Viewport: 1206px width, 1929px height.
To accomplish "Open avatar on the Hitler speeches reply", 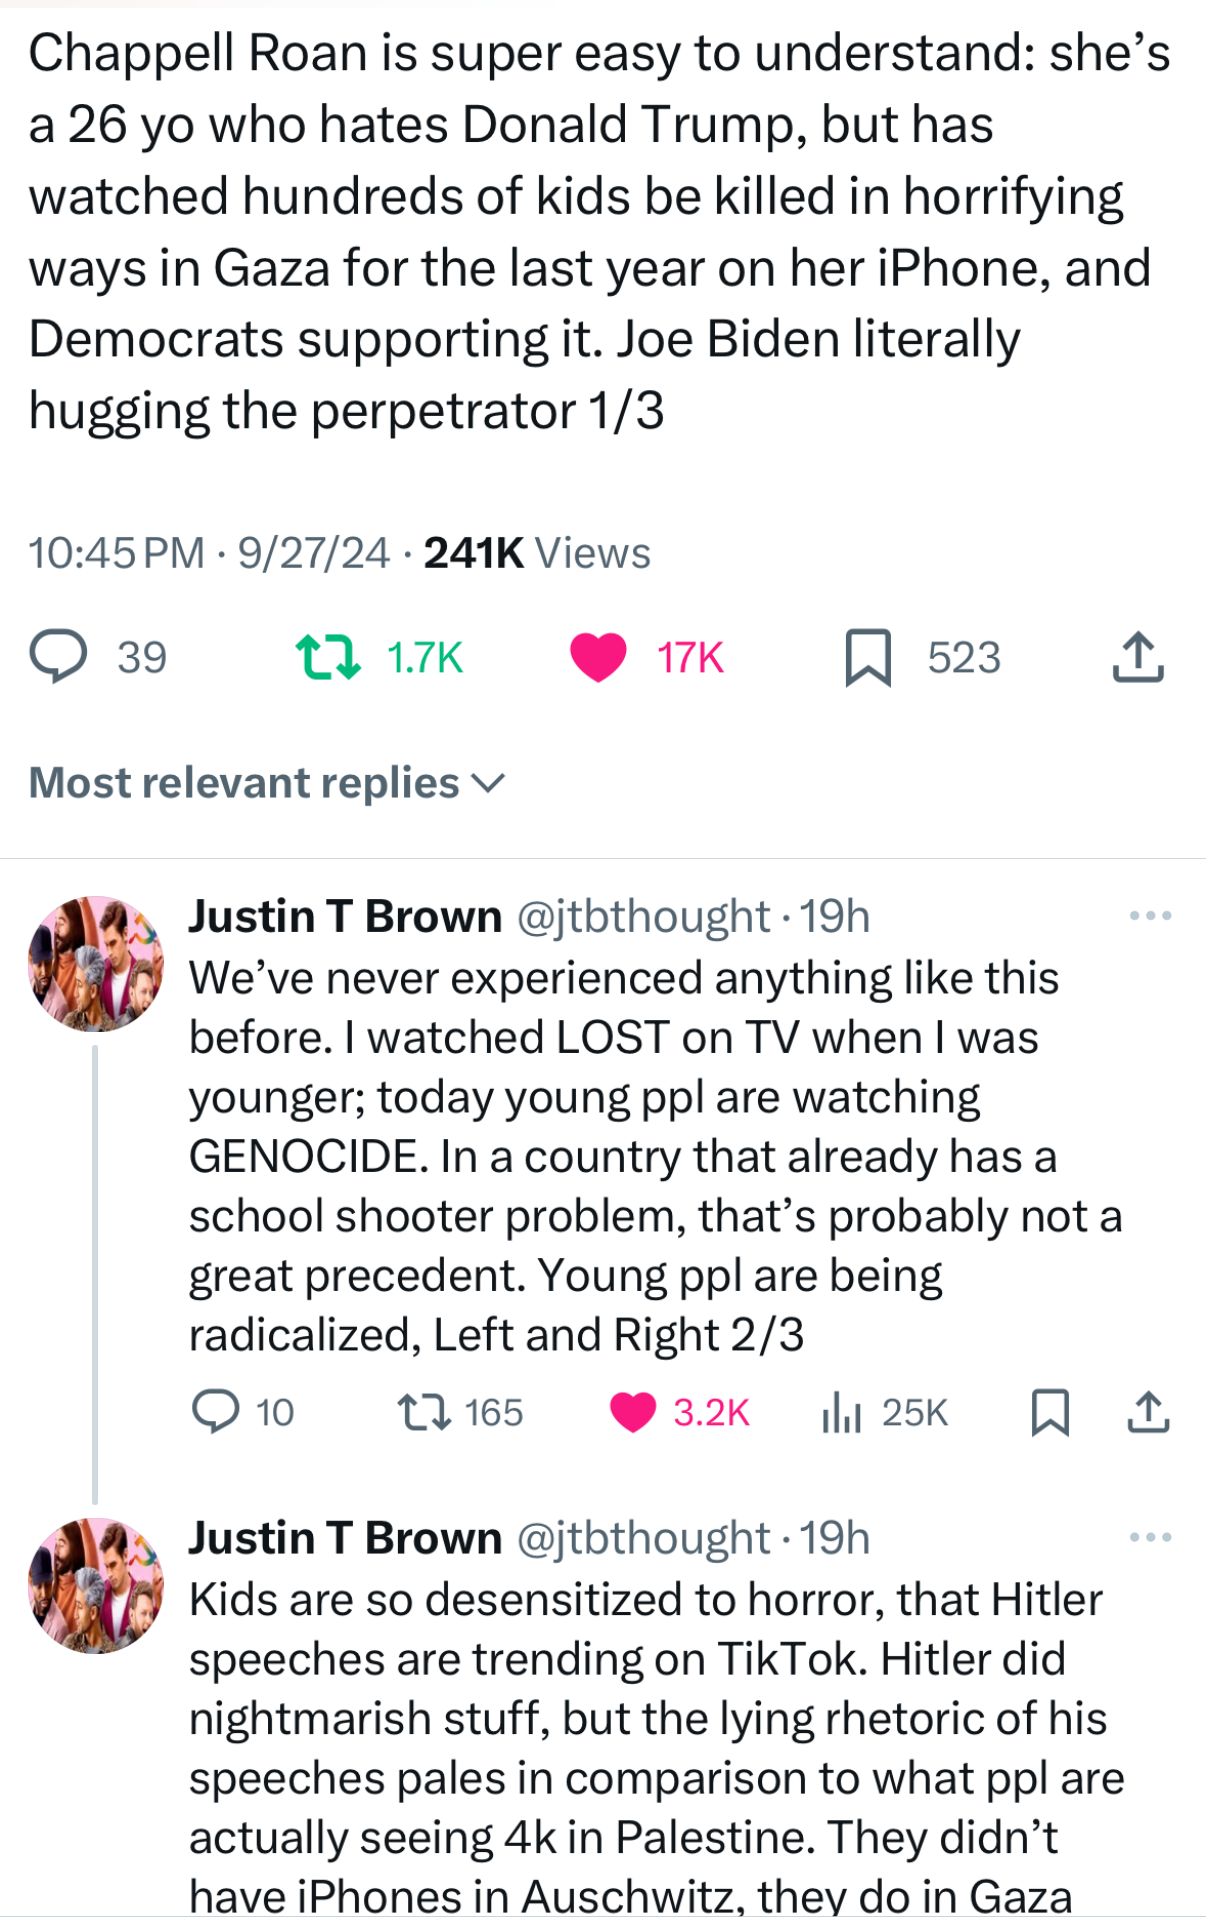I will tap(96, 1586).
